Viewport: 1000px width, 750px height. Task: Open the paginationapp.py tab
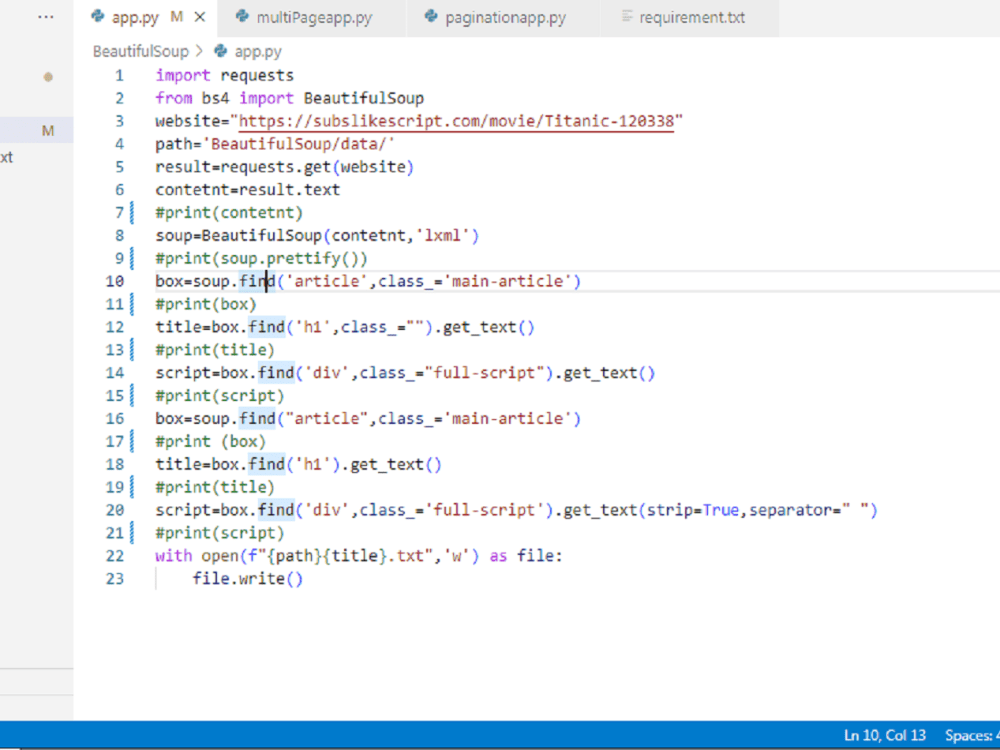pyautogui.click(x=503, y=17)
